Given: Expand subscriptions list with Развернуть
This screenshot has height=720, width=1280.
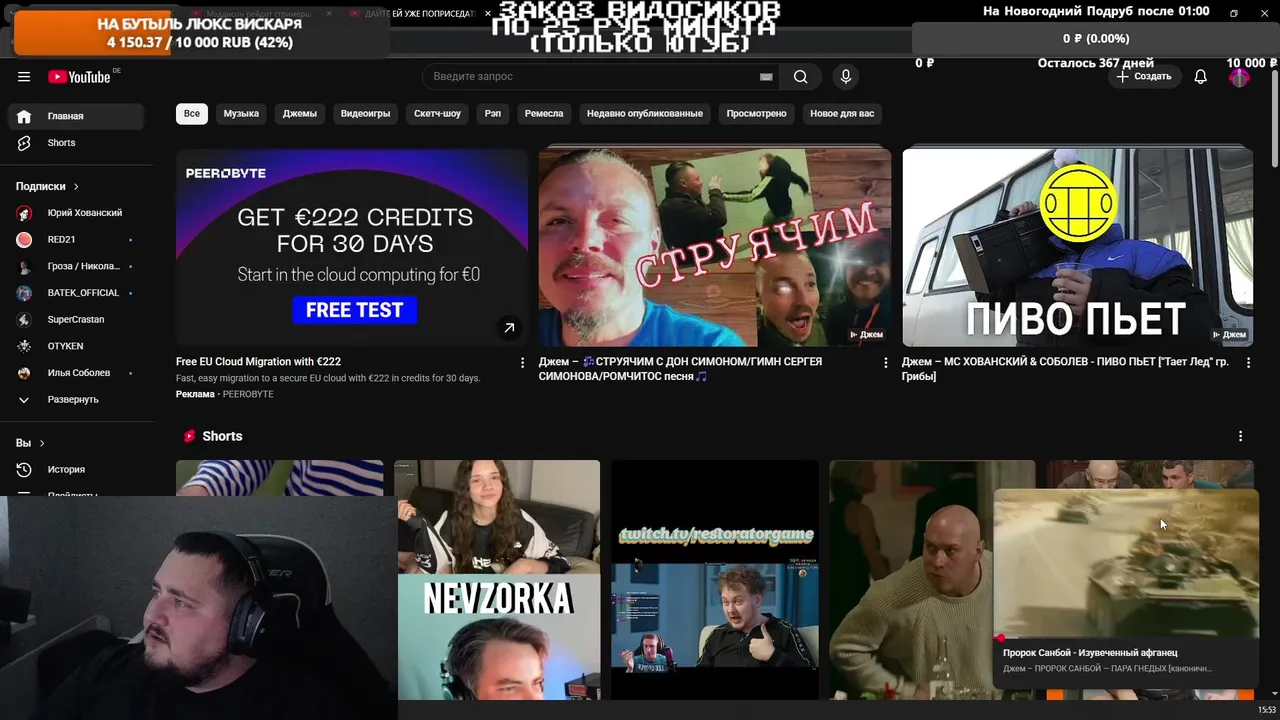Looking at the screenshot, I should 76,400.
